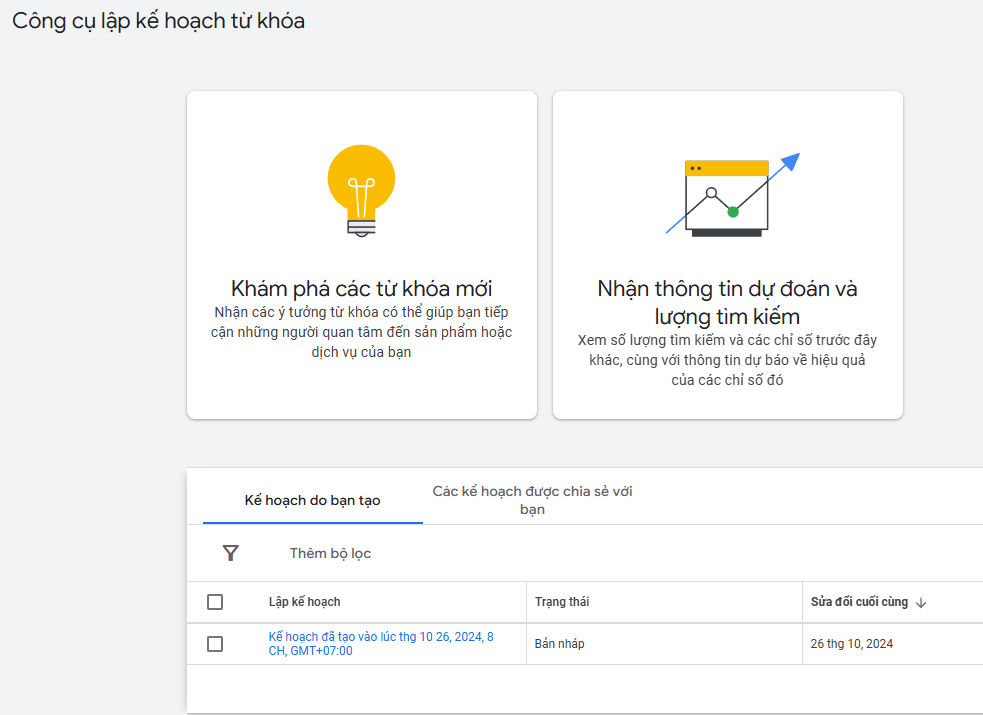This screenshot has height=715, width=983.
Task: Select the Kế hoạch do bạn tạo tab
Action: [312, 499]
